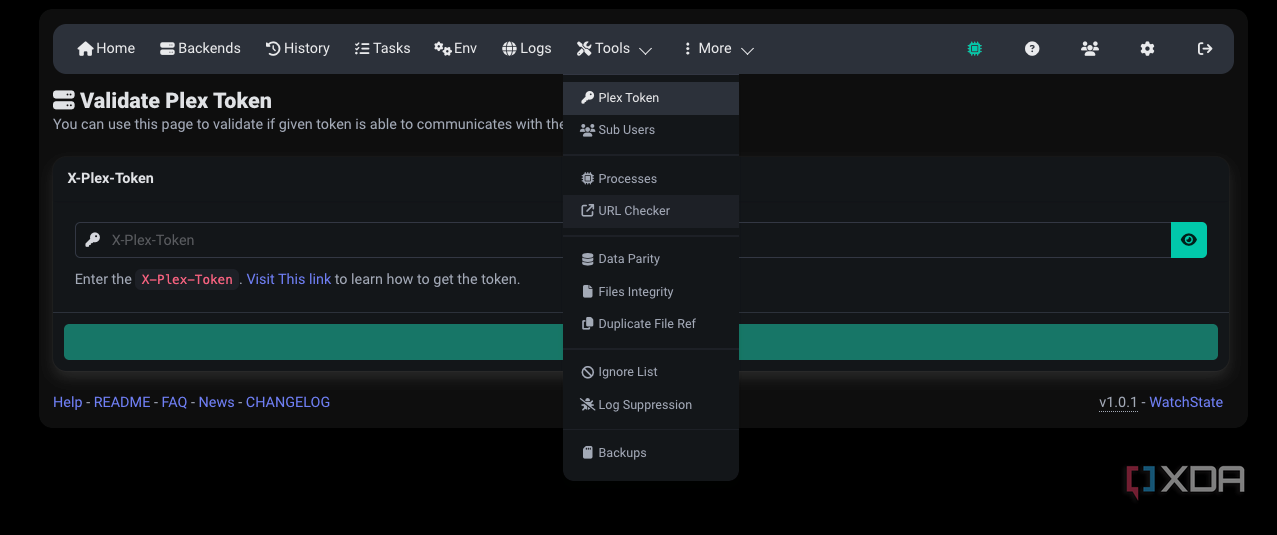Go to the Home nav item
This screenshot has width=1277, height=535.
[x=106, y=48]
